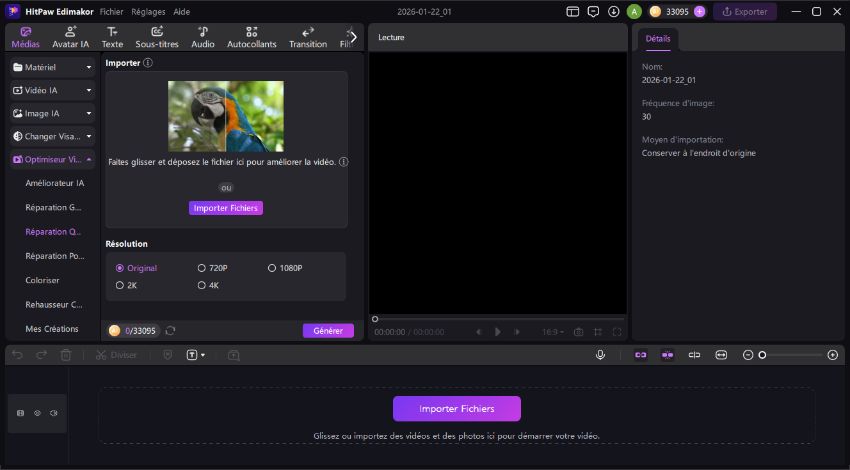Open the downloads icon in the title bar
The image size is (850, 470).
coord(614,11)
